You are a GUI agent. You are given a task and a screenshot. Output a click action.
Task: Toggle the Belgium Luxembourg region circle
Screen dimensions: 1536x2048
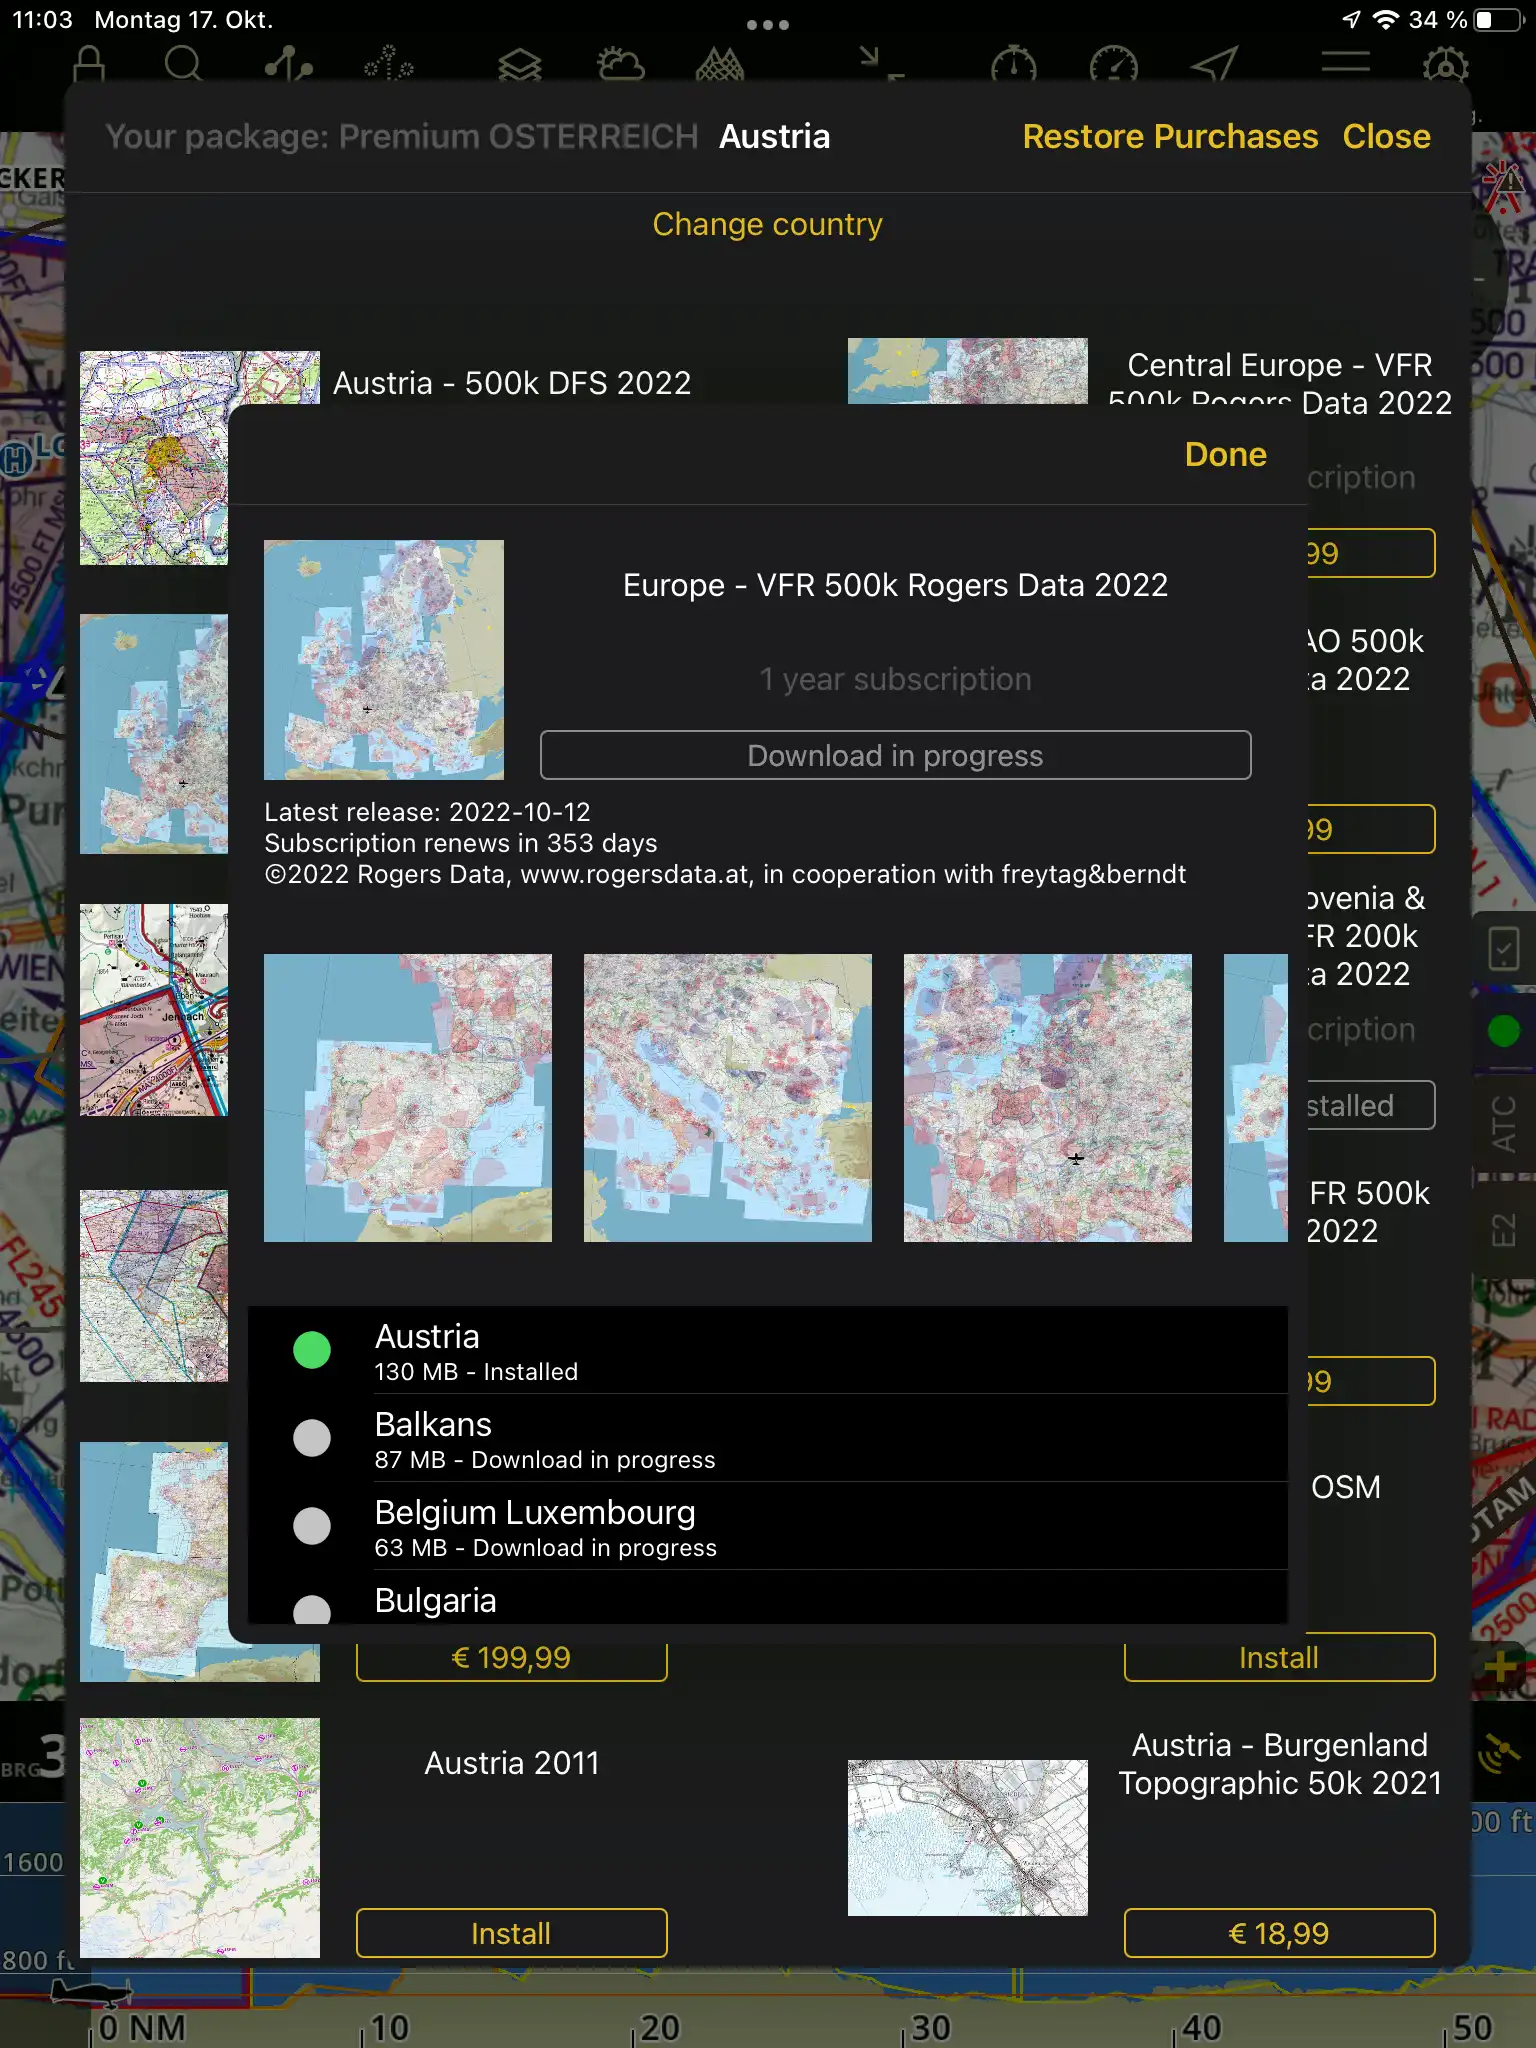tap(312, 1526)
